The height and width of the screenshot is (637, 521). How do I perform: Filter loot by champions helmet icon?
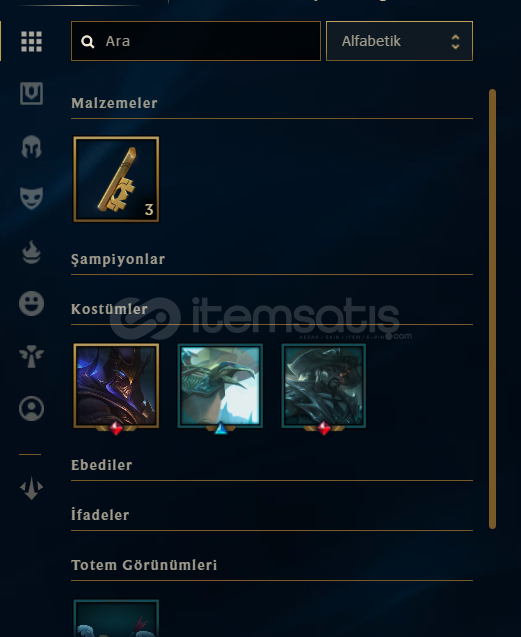(x=31, y=146)
